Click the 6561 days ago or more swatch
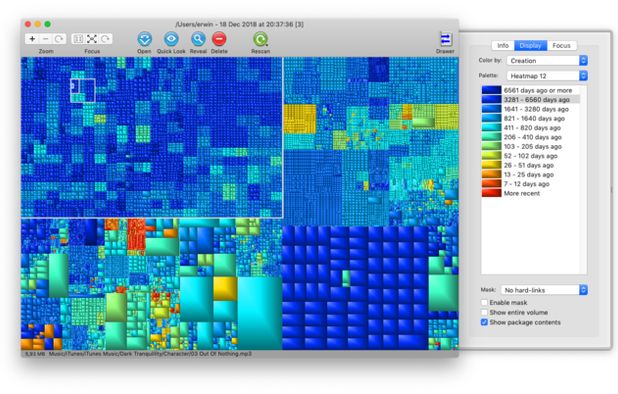Viewport: 618px width, 394px height. (x=491, y=90)
